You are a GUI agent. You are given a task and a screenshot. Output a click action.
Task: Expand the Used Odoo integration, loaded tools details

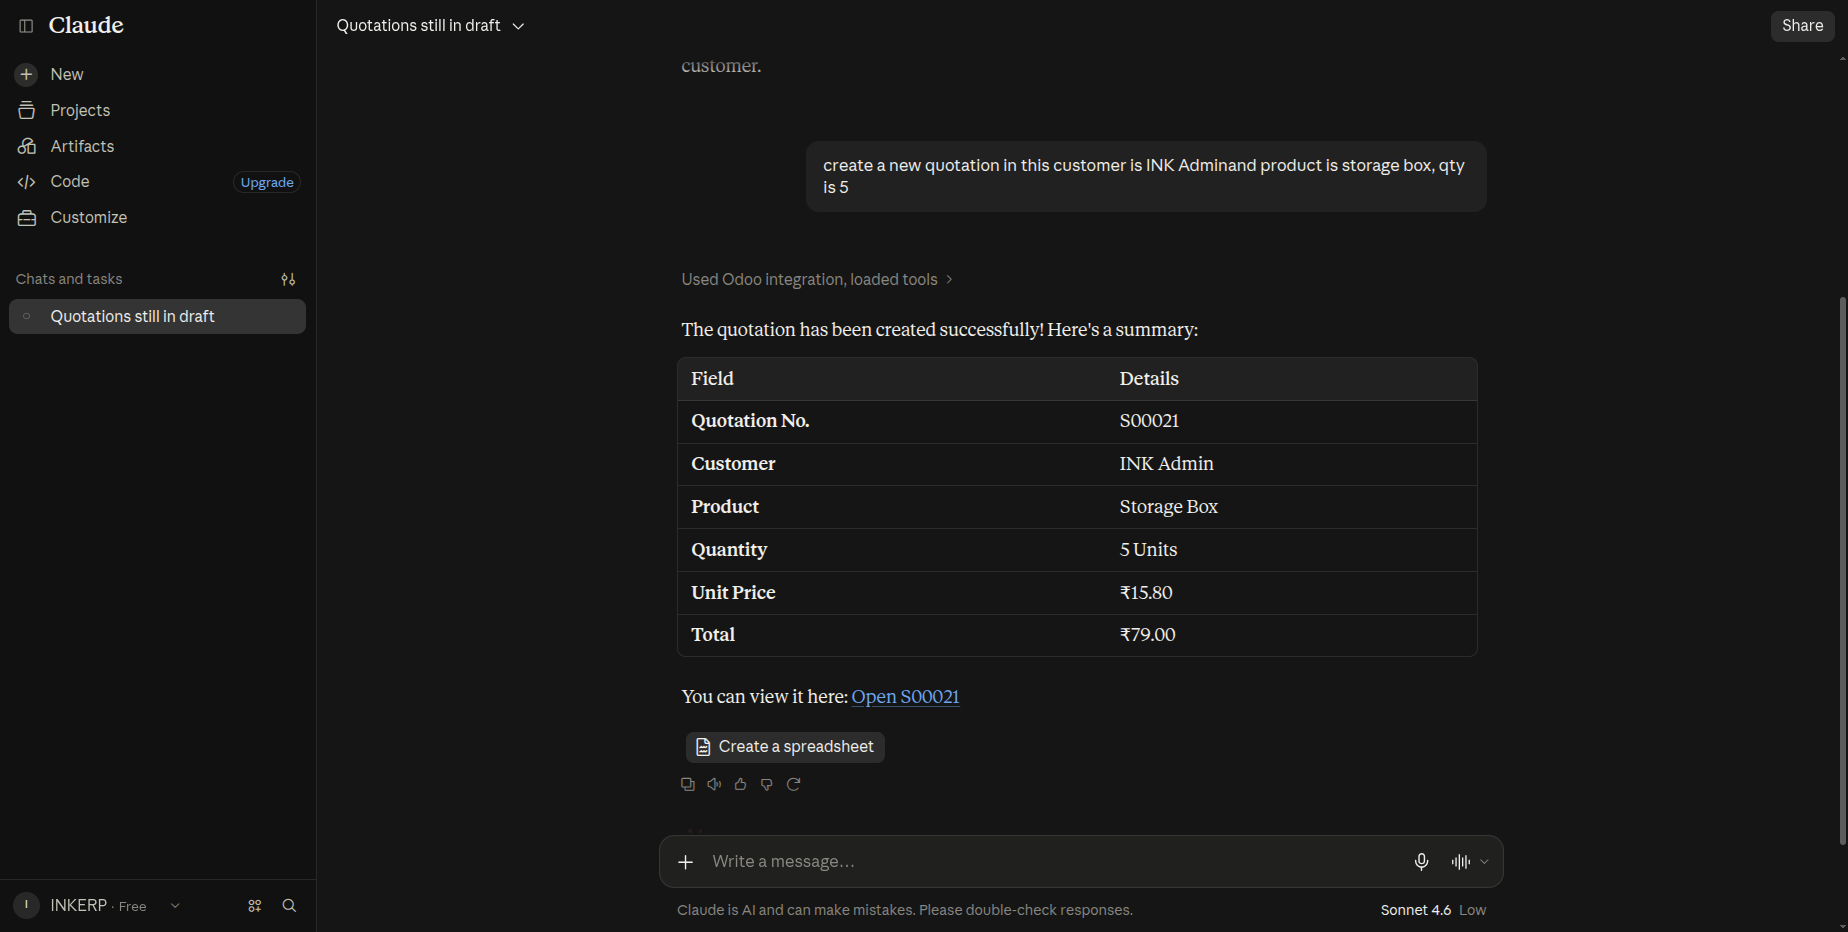817,279
